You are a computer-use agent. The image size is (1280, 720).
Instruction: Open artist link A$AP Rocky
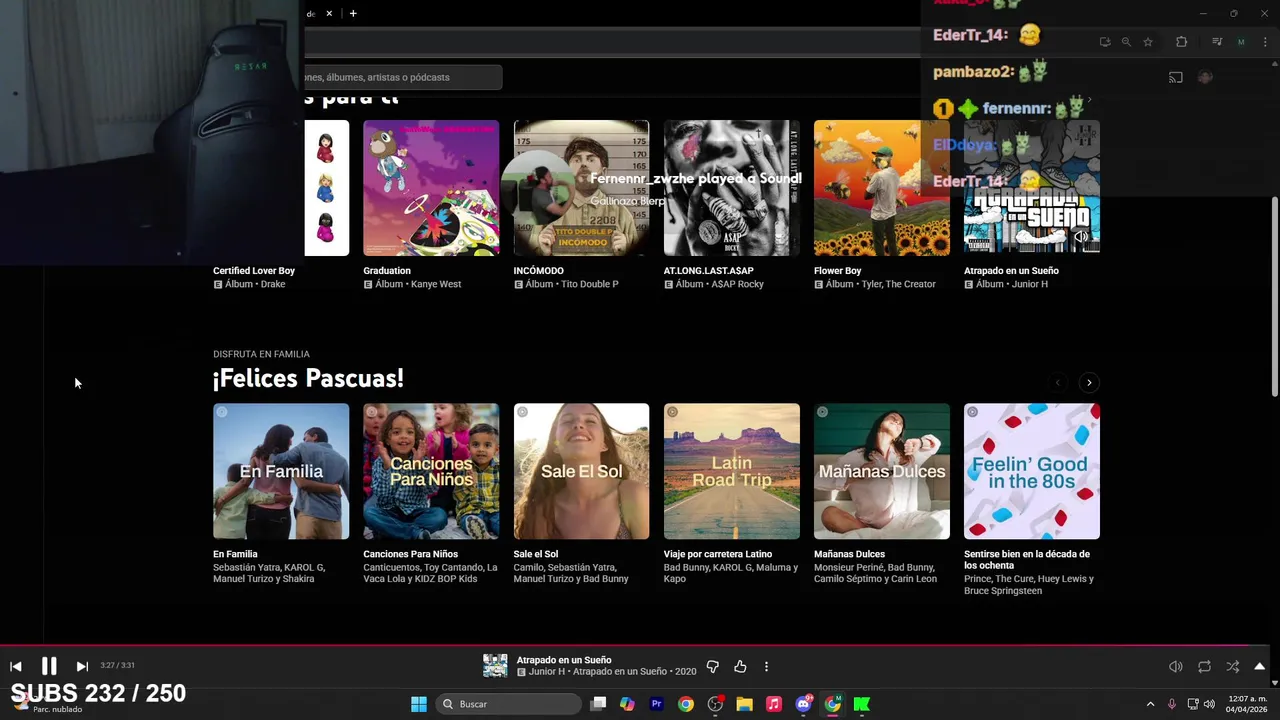[737, 284]
